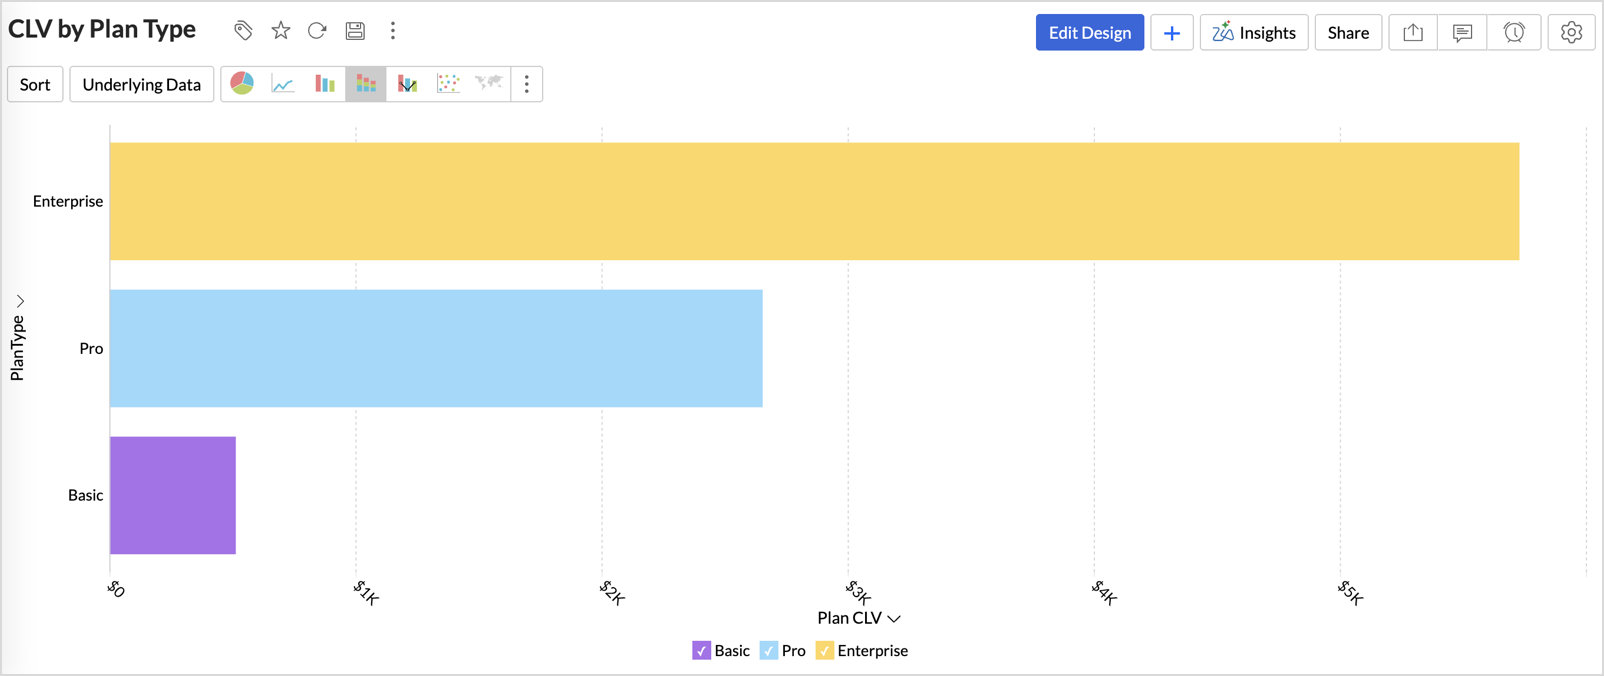Open the settings gear icon
The height and width of the screenshot is (676, 1604).
(1571, 33)
